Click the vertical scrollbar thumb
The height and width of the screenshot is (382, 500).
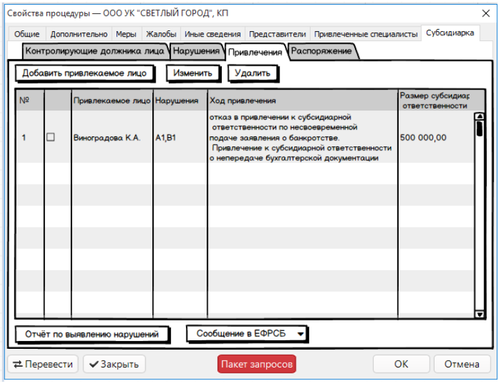479,128
